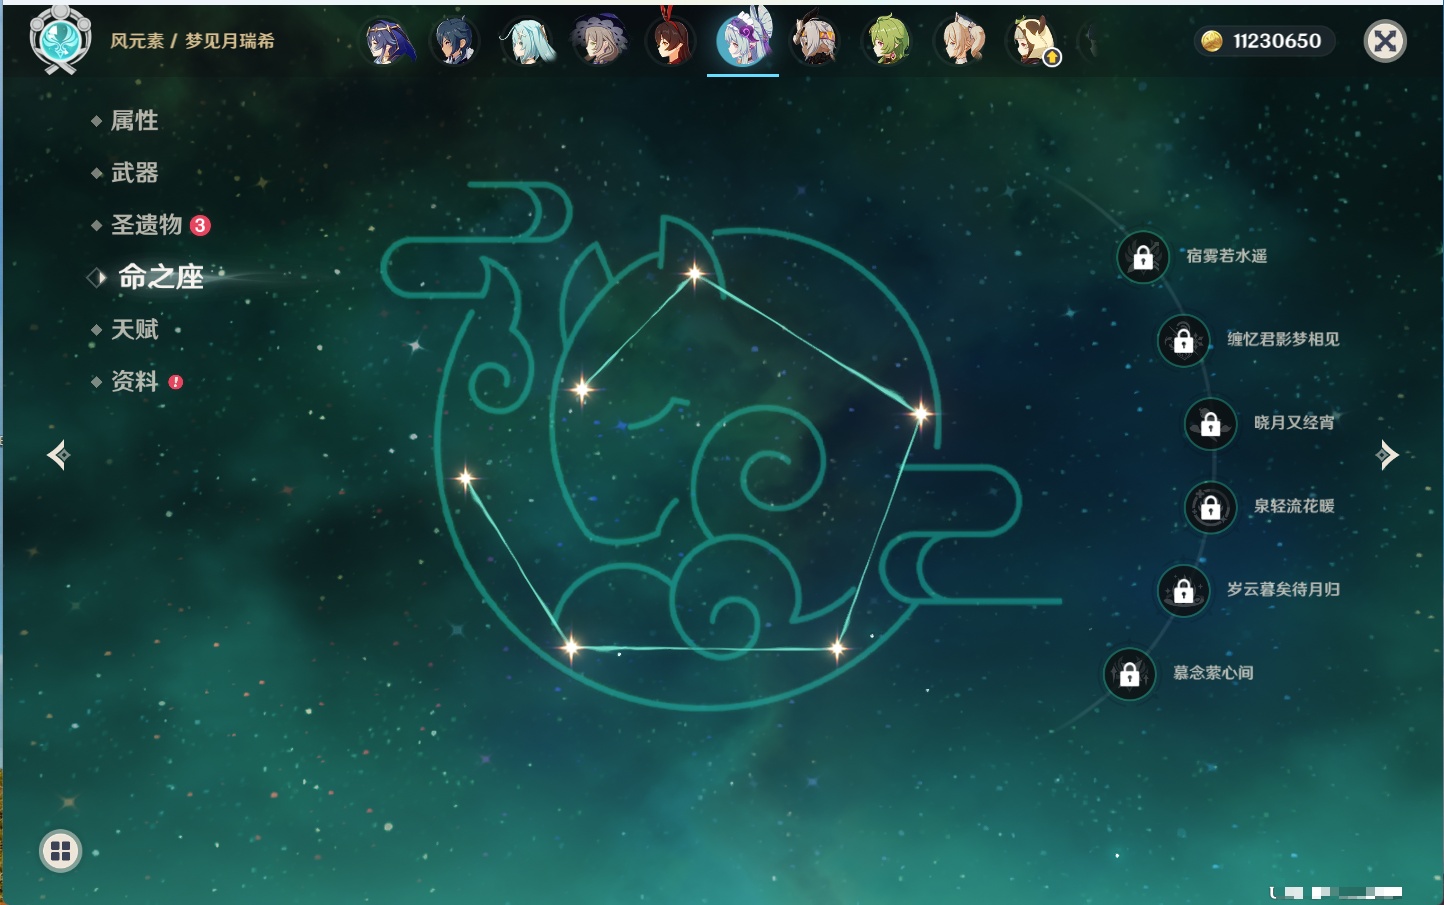This screenshot has width=1444, height=905.
Task: Pick the brown-hooded avatar with upgrade arrow
Action: pyautogui.click(x=1031, y=42)
